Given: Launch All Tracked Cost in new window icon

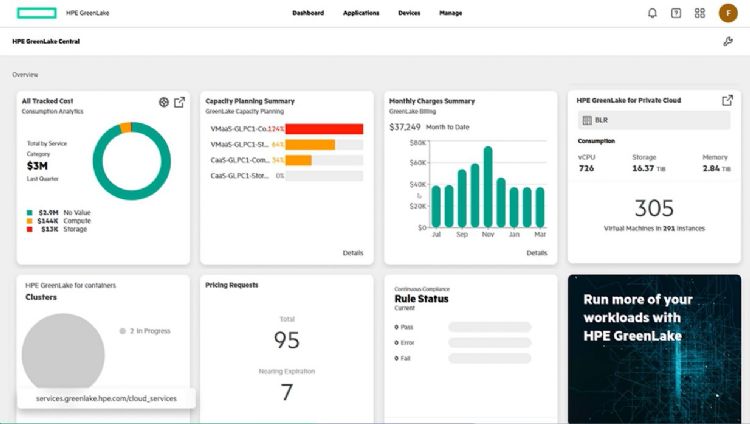Looking at the screenshot, I should pos(179,102).
